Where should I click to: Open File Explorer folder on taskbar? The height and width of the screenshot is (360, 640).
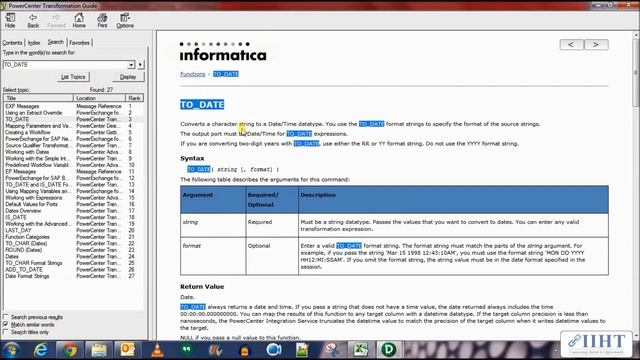[98, 350]
